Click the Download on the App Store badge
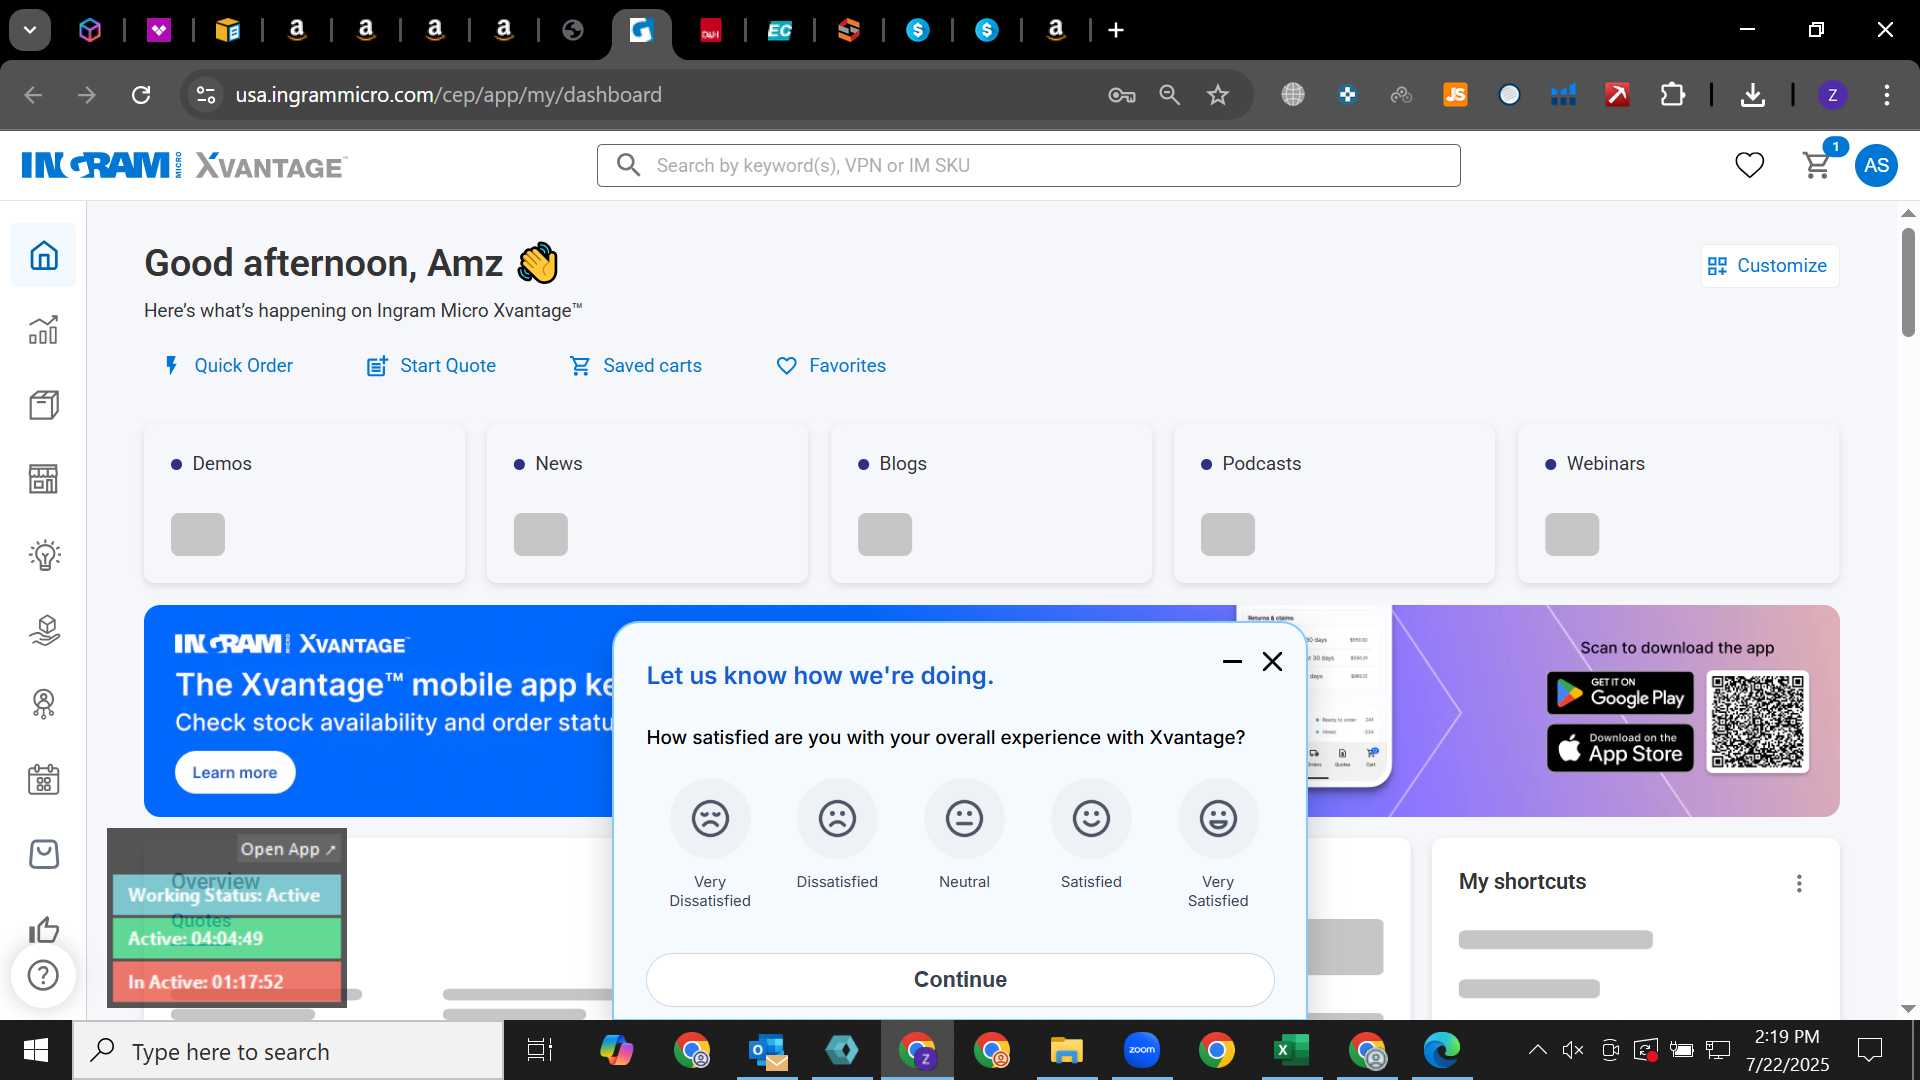This screenshot has height=1080, width=1920. click(x=1620, y=748)
